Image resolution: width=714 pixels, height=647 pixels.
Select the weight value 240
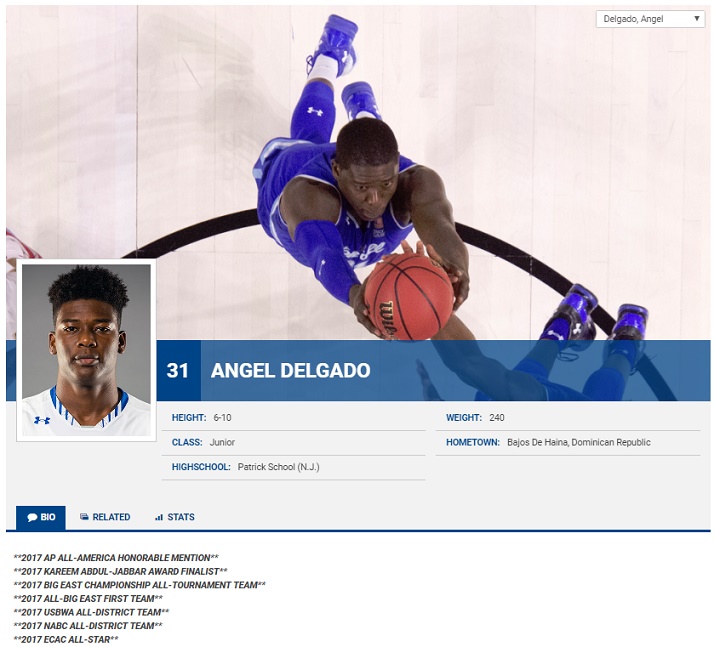click(x=497, y=418)
